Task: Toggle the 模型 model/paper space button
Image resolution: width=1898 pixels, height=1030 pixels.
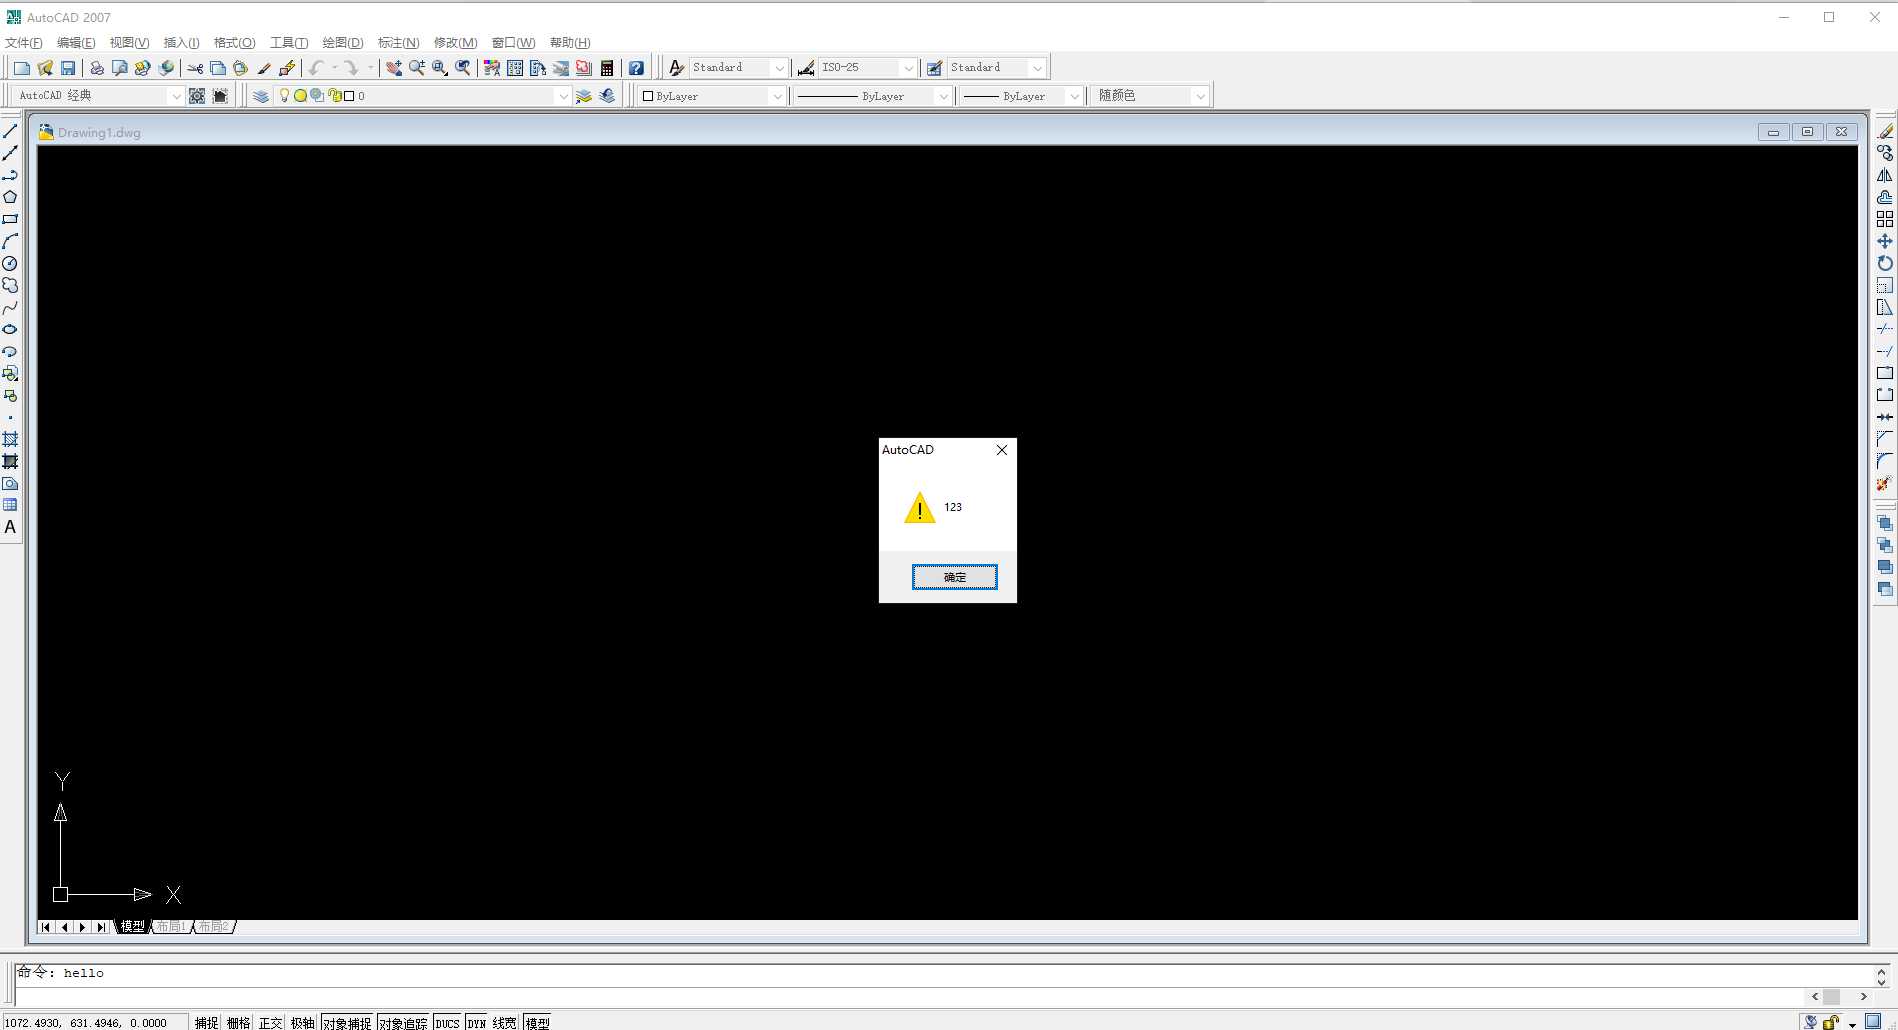Action: click(537, 1022)
